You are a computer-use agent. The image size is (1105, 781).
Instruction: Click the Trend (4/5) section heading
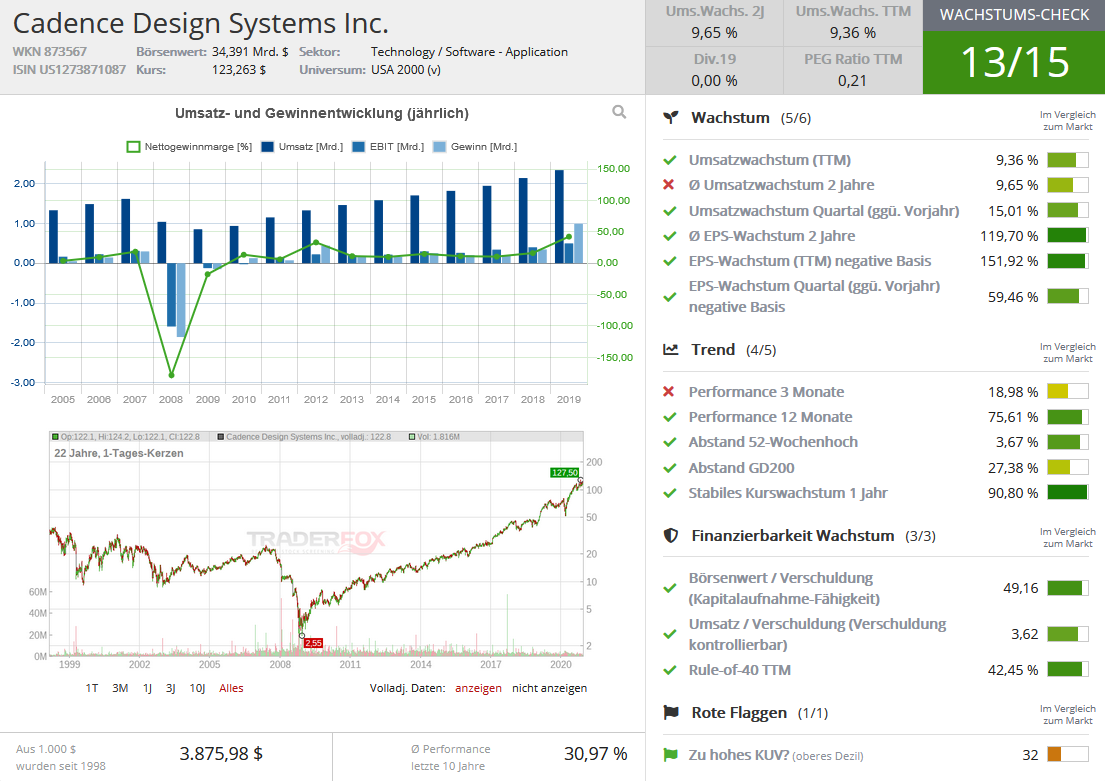pyautogui.click(x=734, y=350)
